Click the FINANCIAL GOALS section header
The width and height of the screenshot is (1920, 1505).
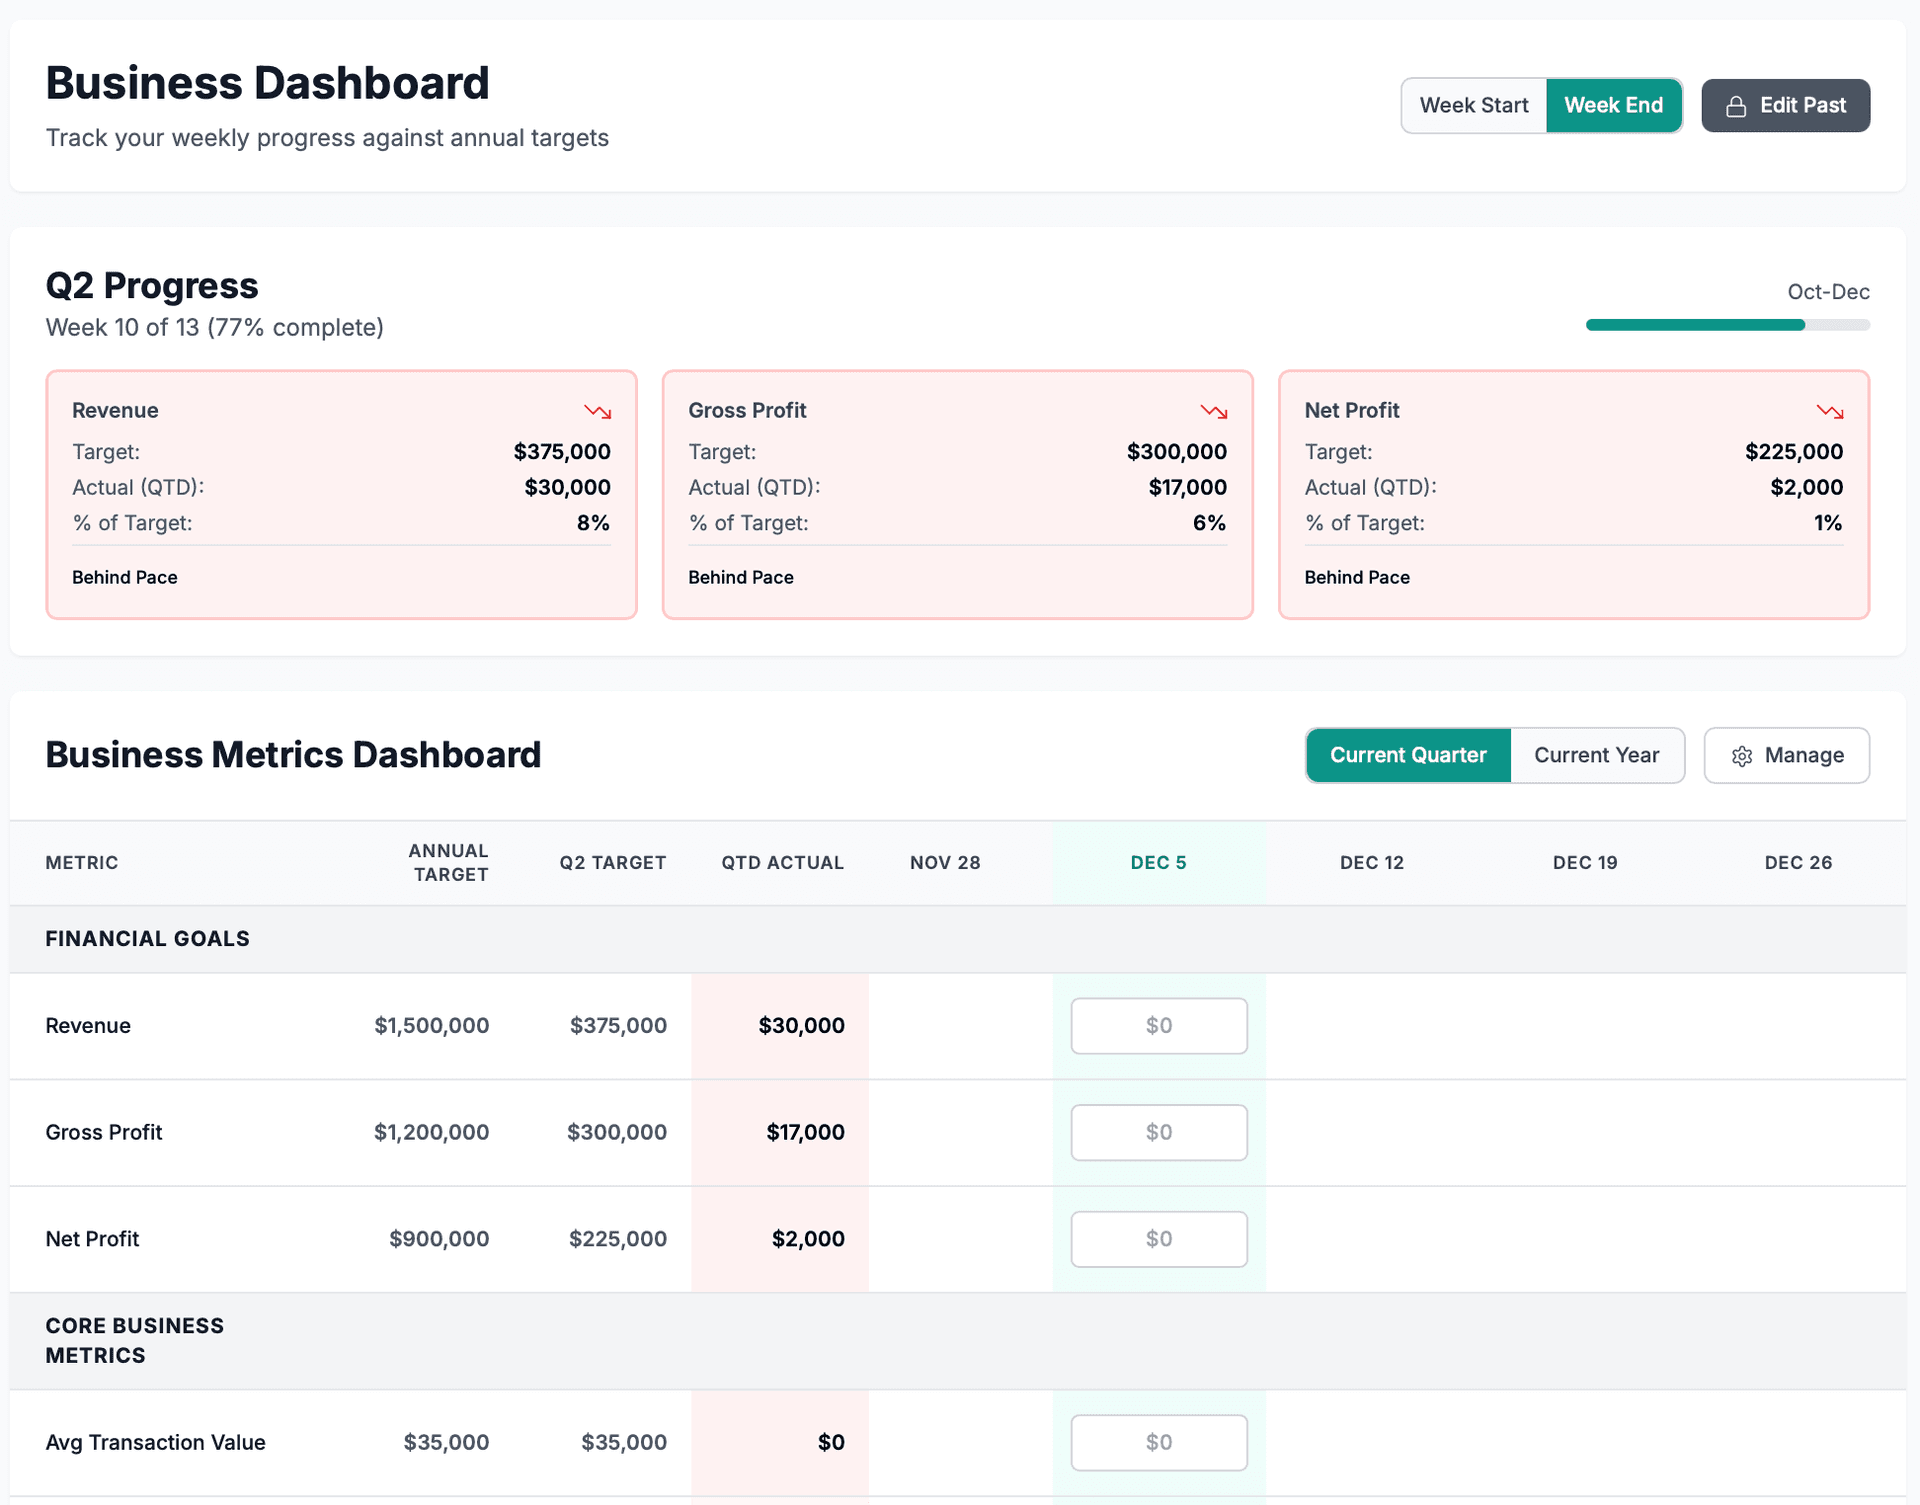147,938
